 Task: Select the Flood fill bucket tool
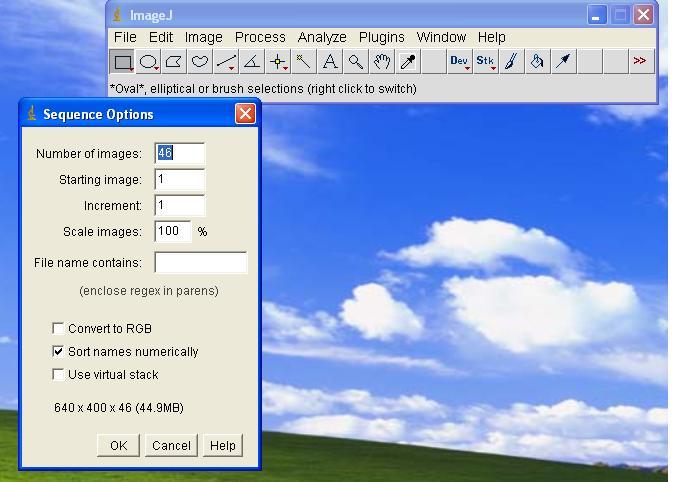(537, 62)
